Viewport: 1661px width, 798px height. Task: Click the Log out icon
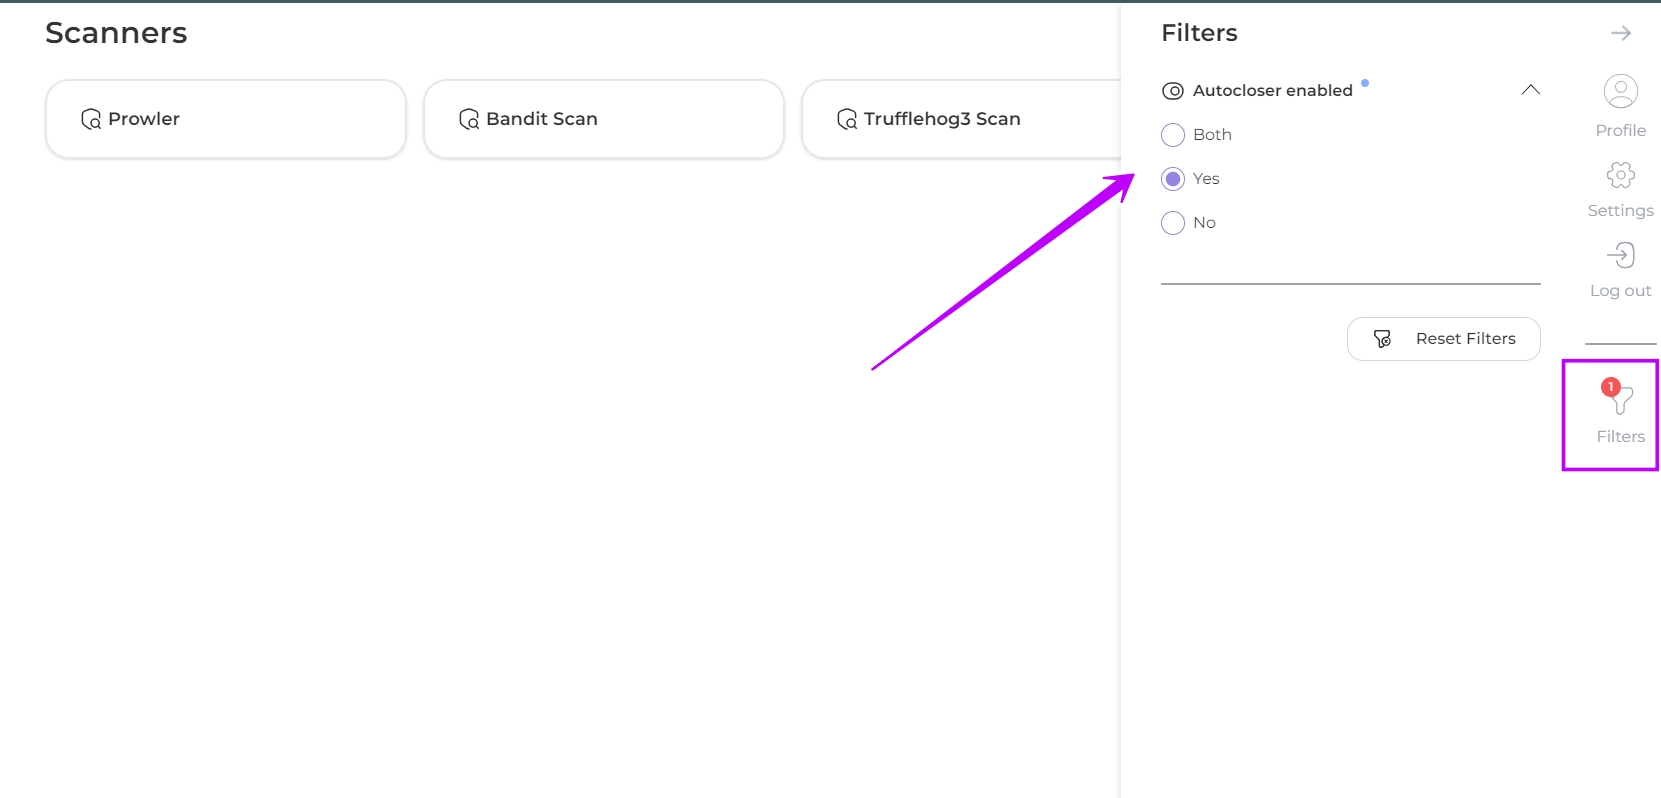tap(1620, 255)
